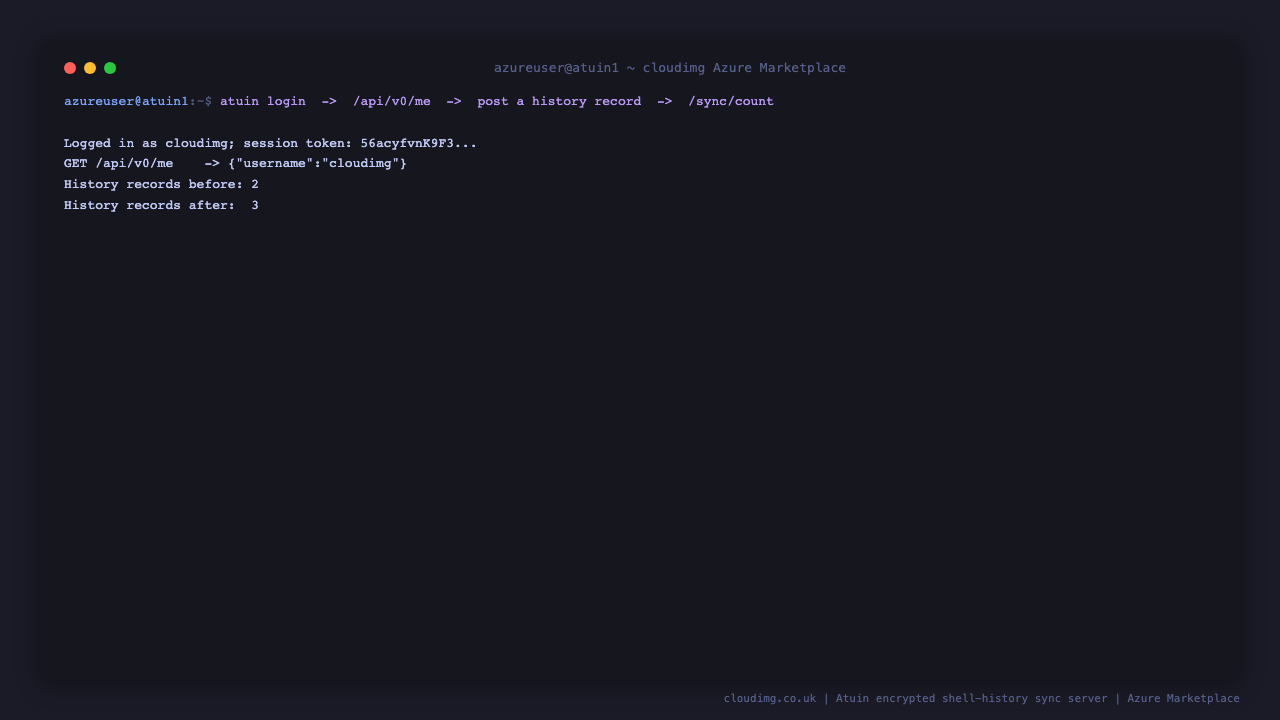Click '/sync/count' in the command line
The height and width of the screenshot is (720, 1280).
(x=731, y=102)
